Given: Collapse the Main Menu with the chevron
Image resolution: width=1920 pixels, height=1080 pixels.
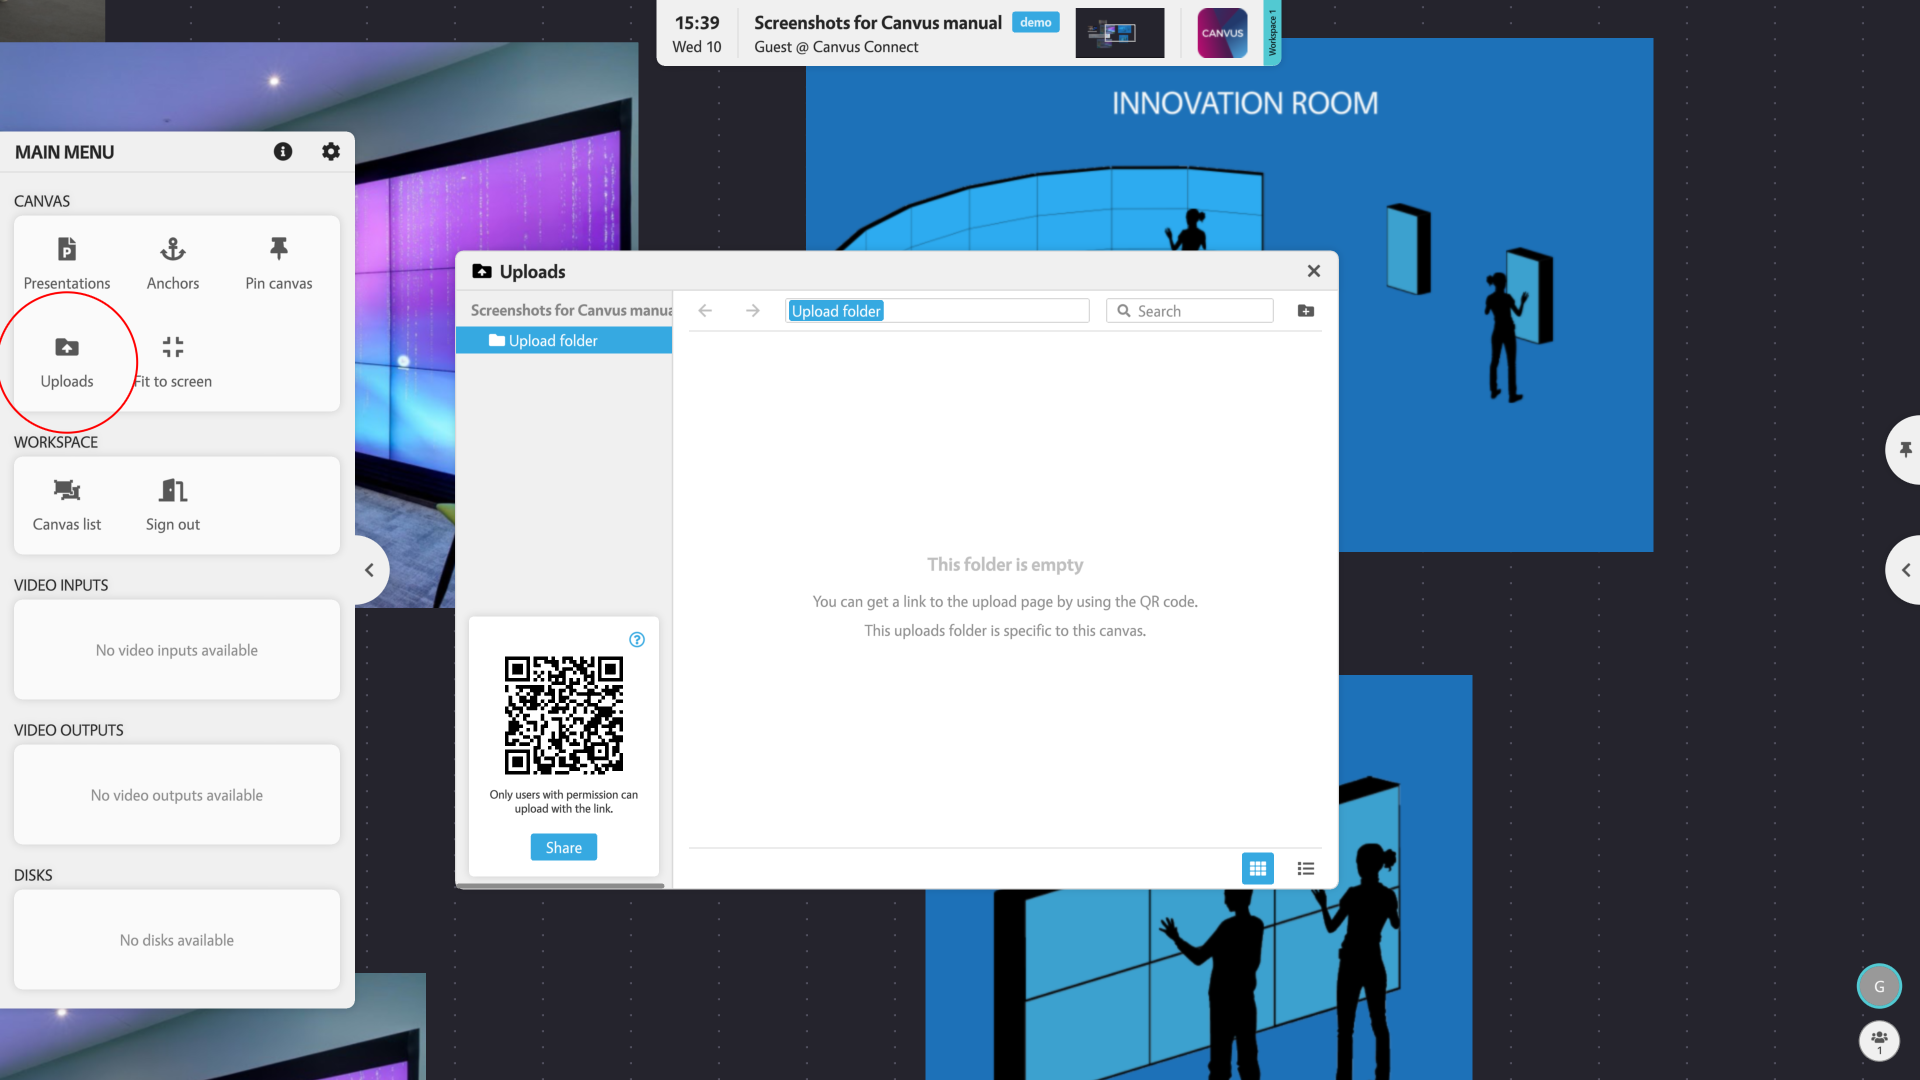Looking at the screenshot, I should point(369,569).
